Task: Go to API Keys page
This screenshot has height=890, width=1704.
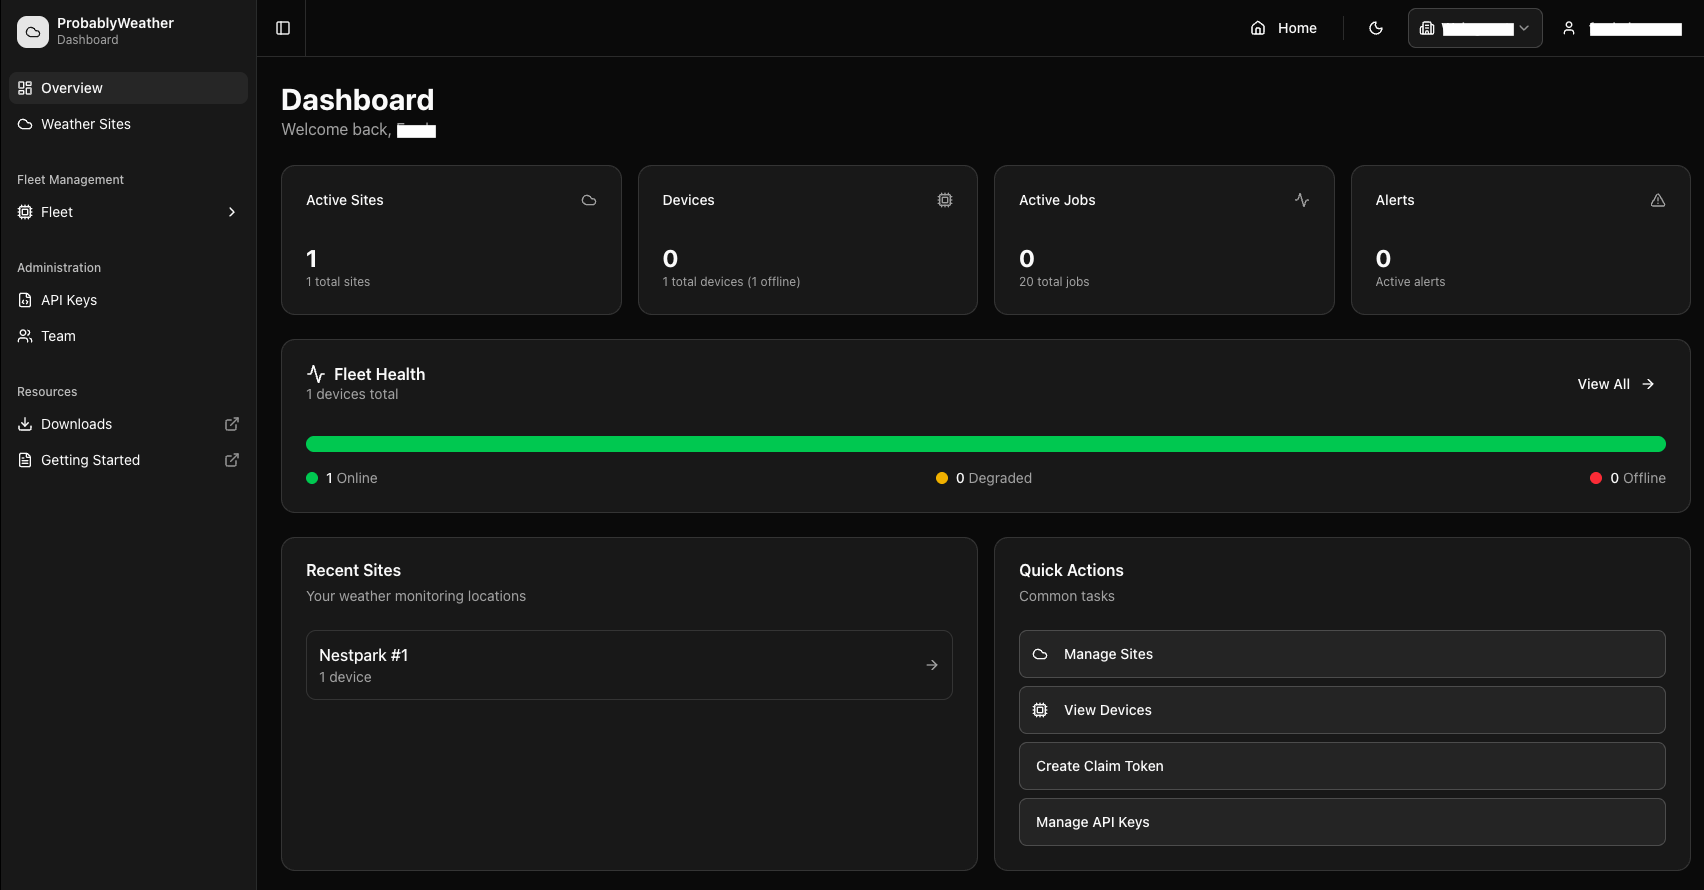Action: click(69, 300)
